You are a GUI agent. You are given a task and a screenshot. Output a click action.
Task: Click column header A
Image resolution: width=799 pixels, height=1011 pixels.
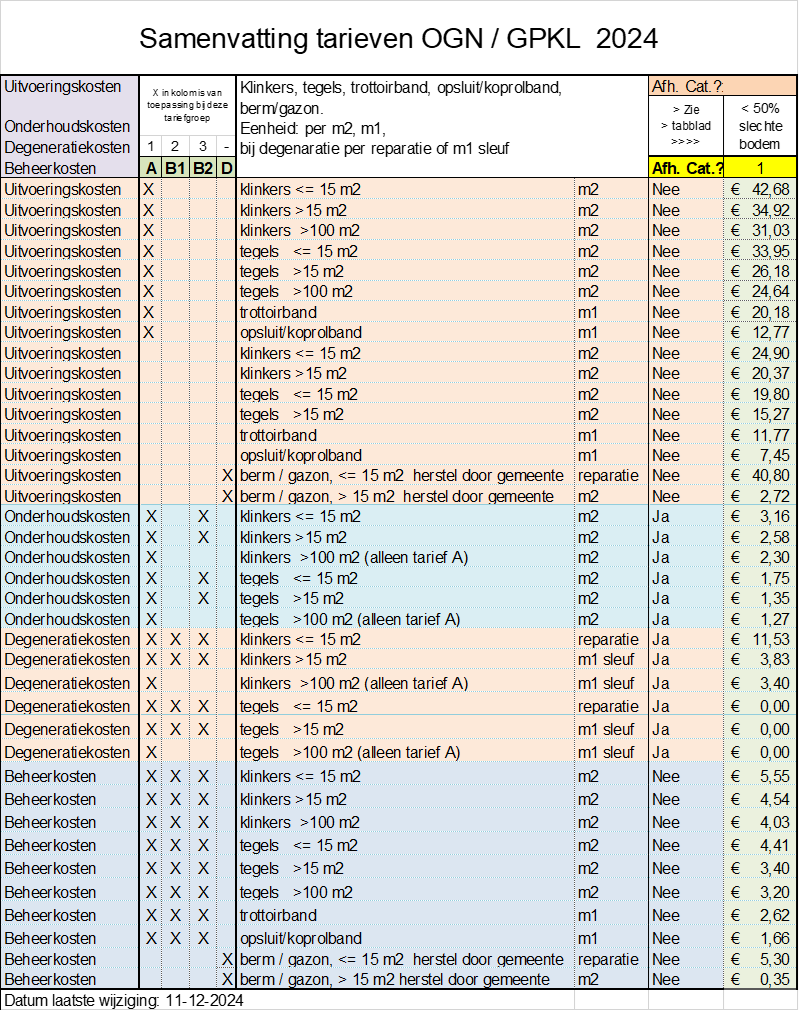(x=151, y=168)
